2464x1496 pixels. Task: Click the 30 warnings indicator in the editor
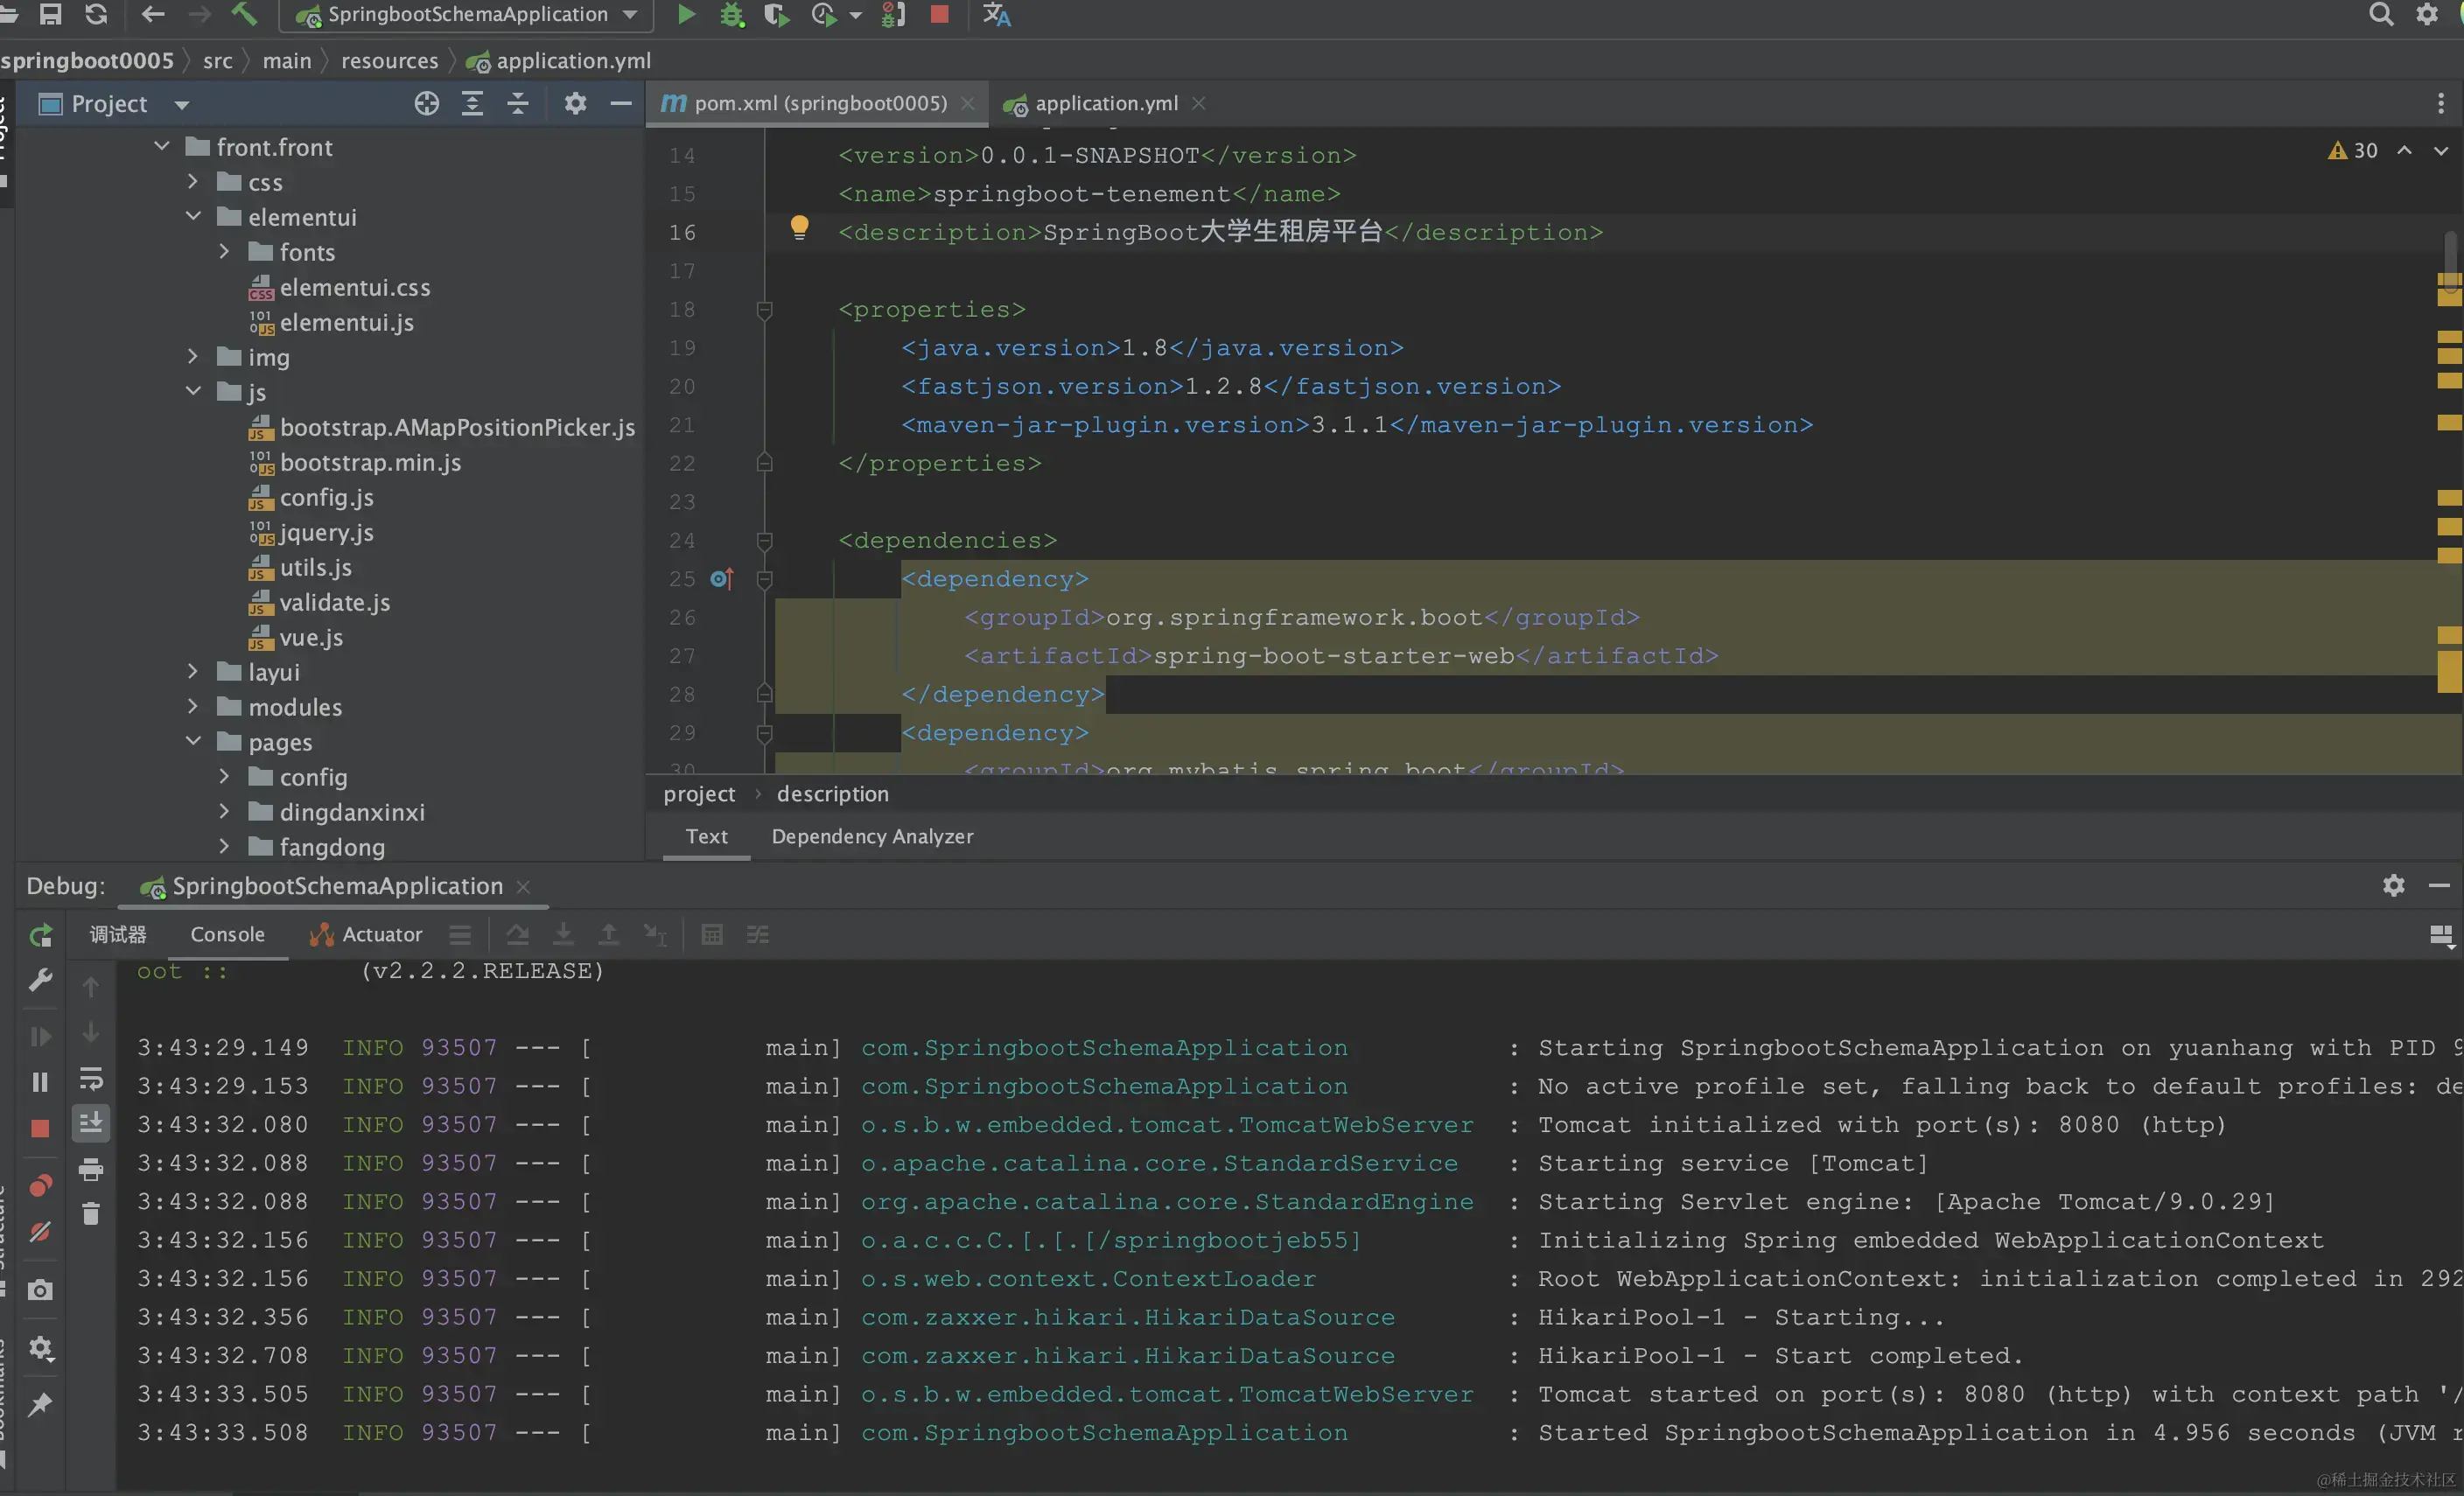coord(2353,151)
